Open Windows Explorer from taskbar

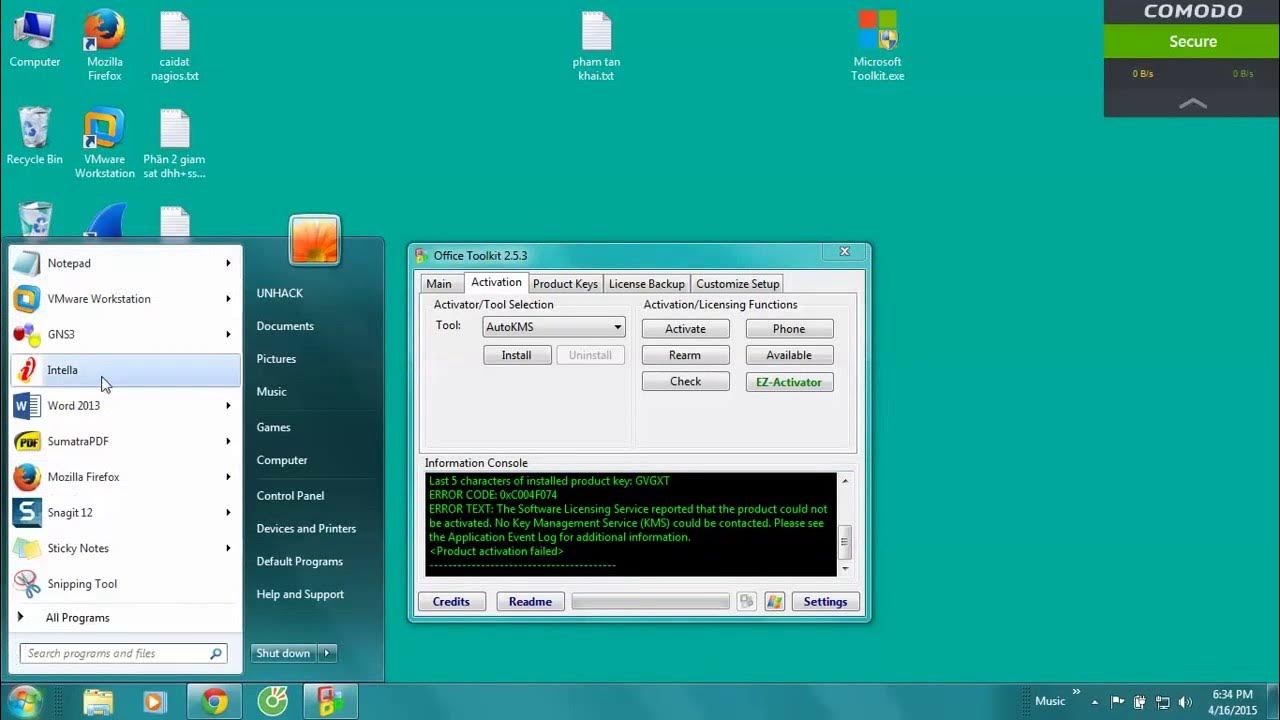click(x=98, y=702)
